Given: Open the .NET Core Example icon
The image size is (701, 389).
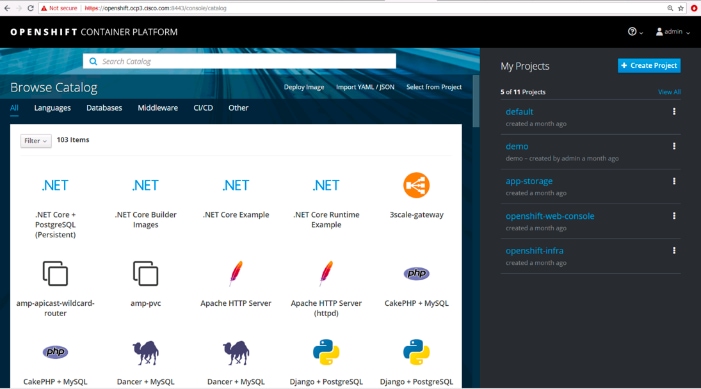Looking at the screenshot, I should pos(236,185).
